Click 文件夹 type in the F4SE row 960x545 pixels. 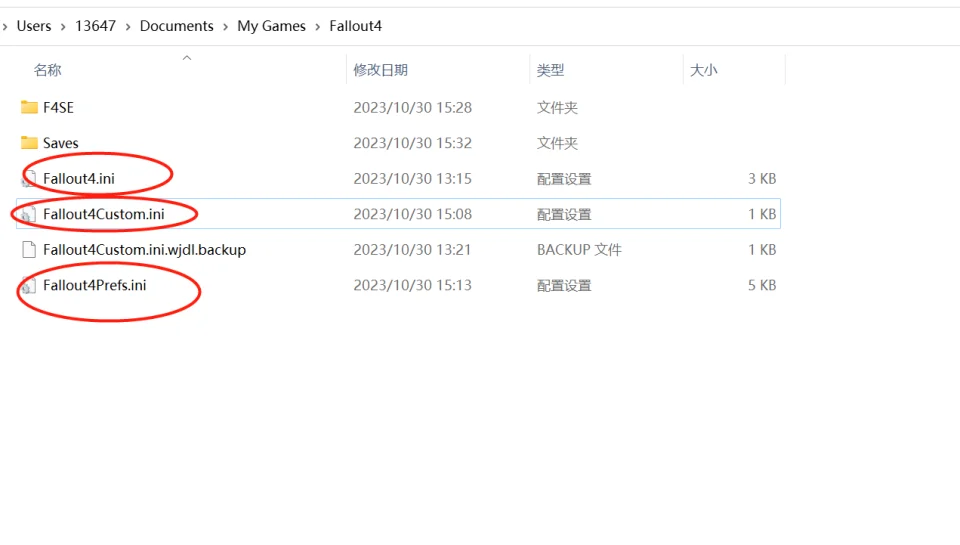(x=557, y=108)
